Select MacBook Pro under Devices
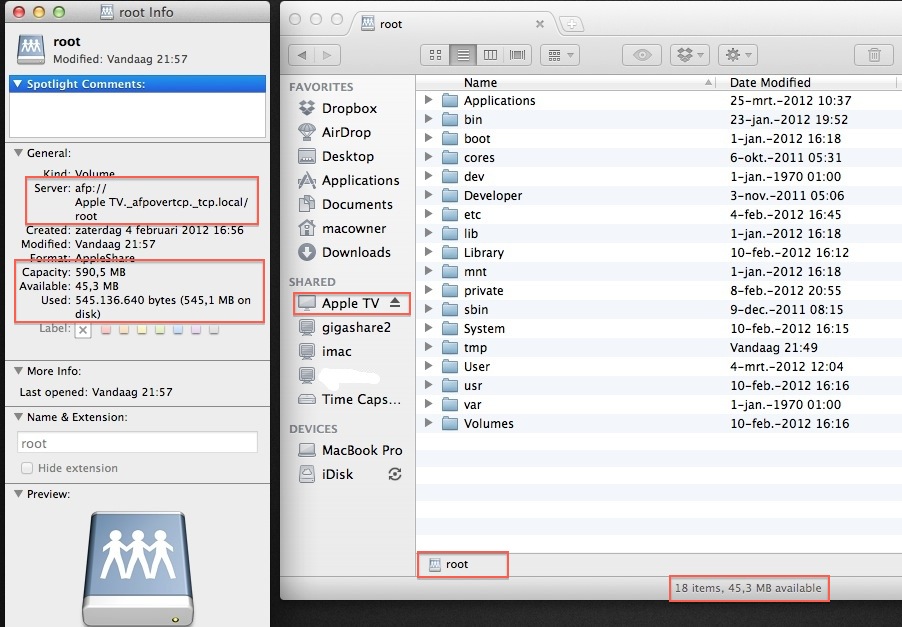The image size is (902, 627). pyautogui.click(x=350, y=450)
